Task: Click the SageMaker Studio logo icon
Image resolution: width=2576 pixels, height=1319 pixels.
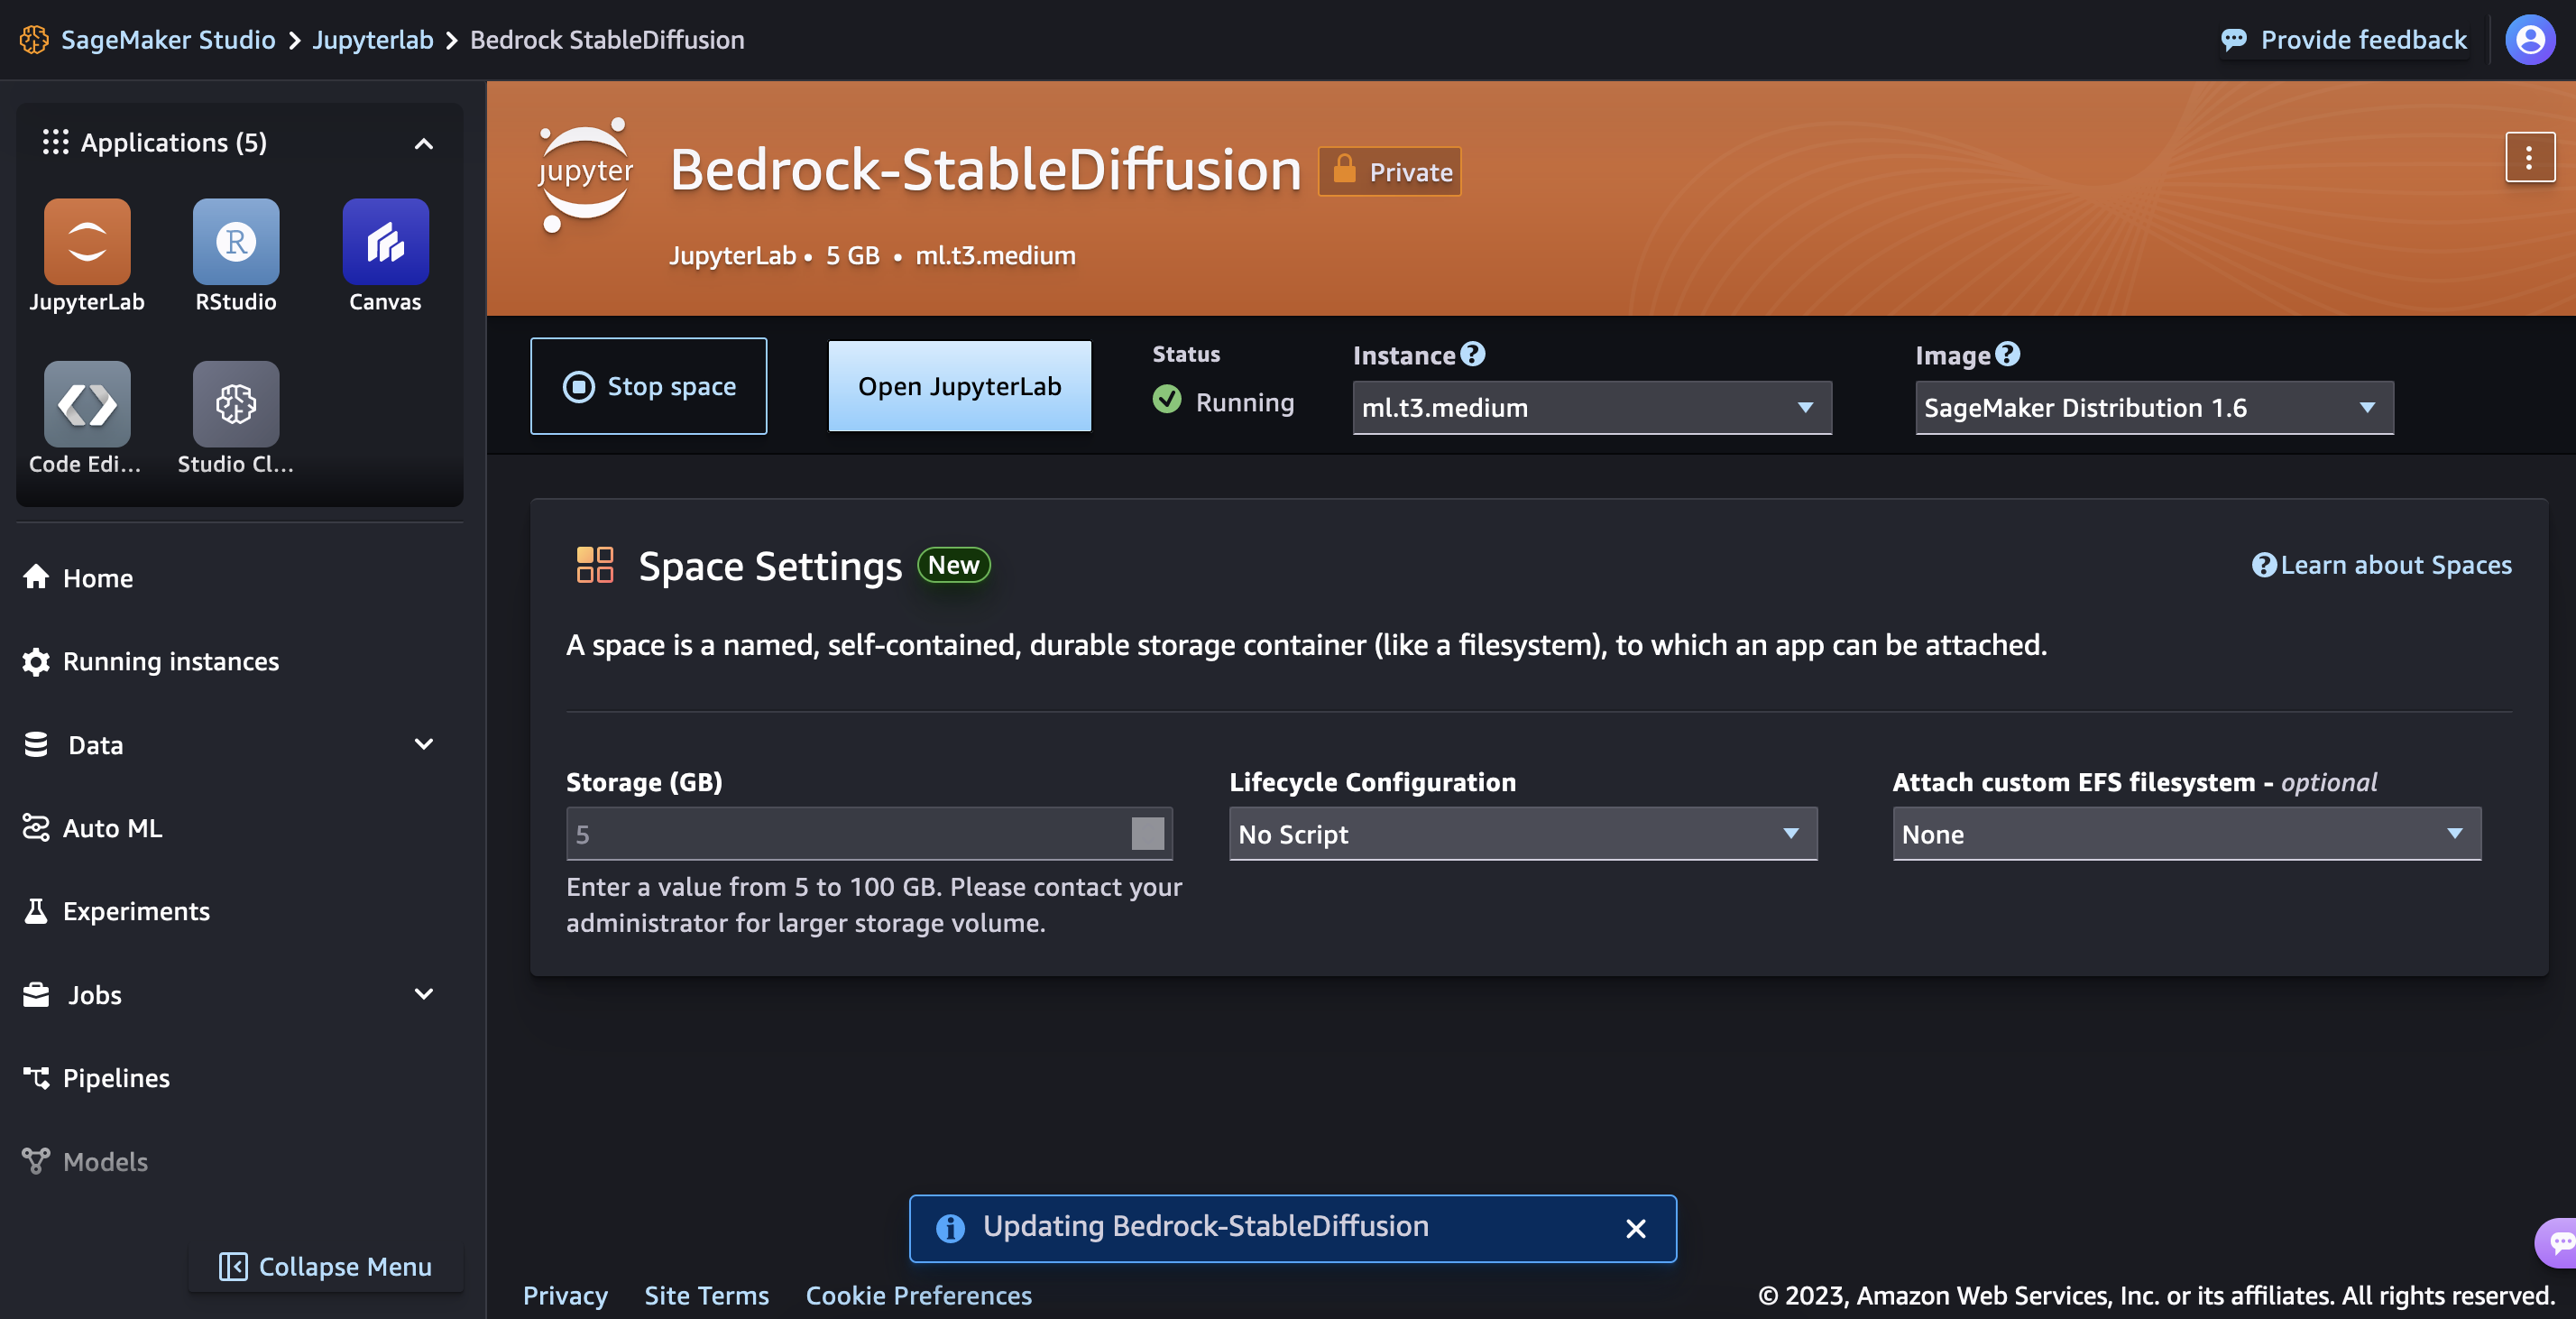Action: [34, 39]
